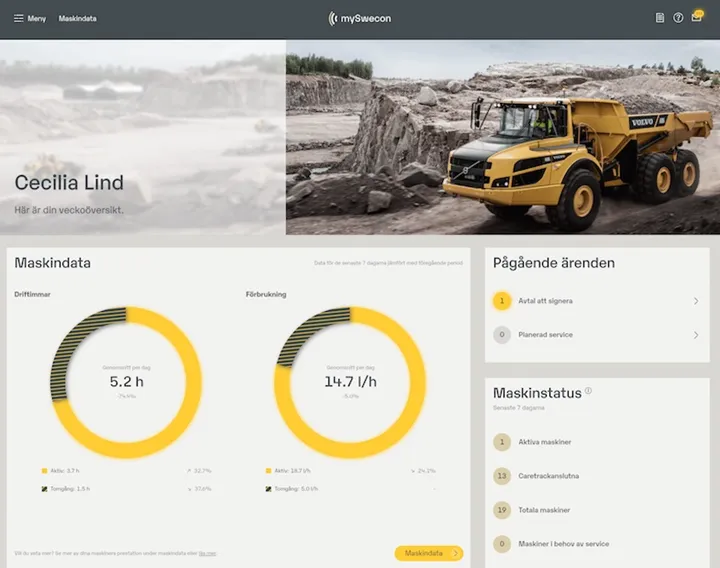Click the Aktiva maskiner label

tap(545, 442)
